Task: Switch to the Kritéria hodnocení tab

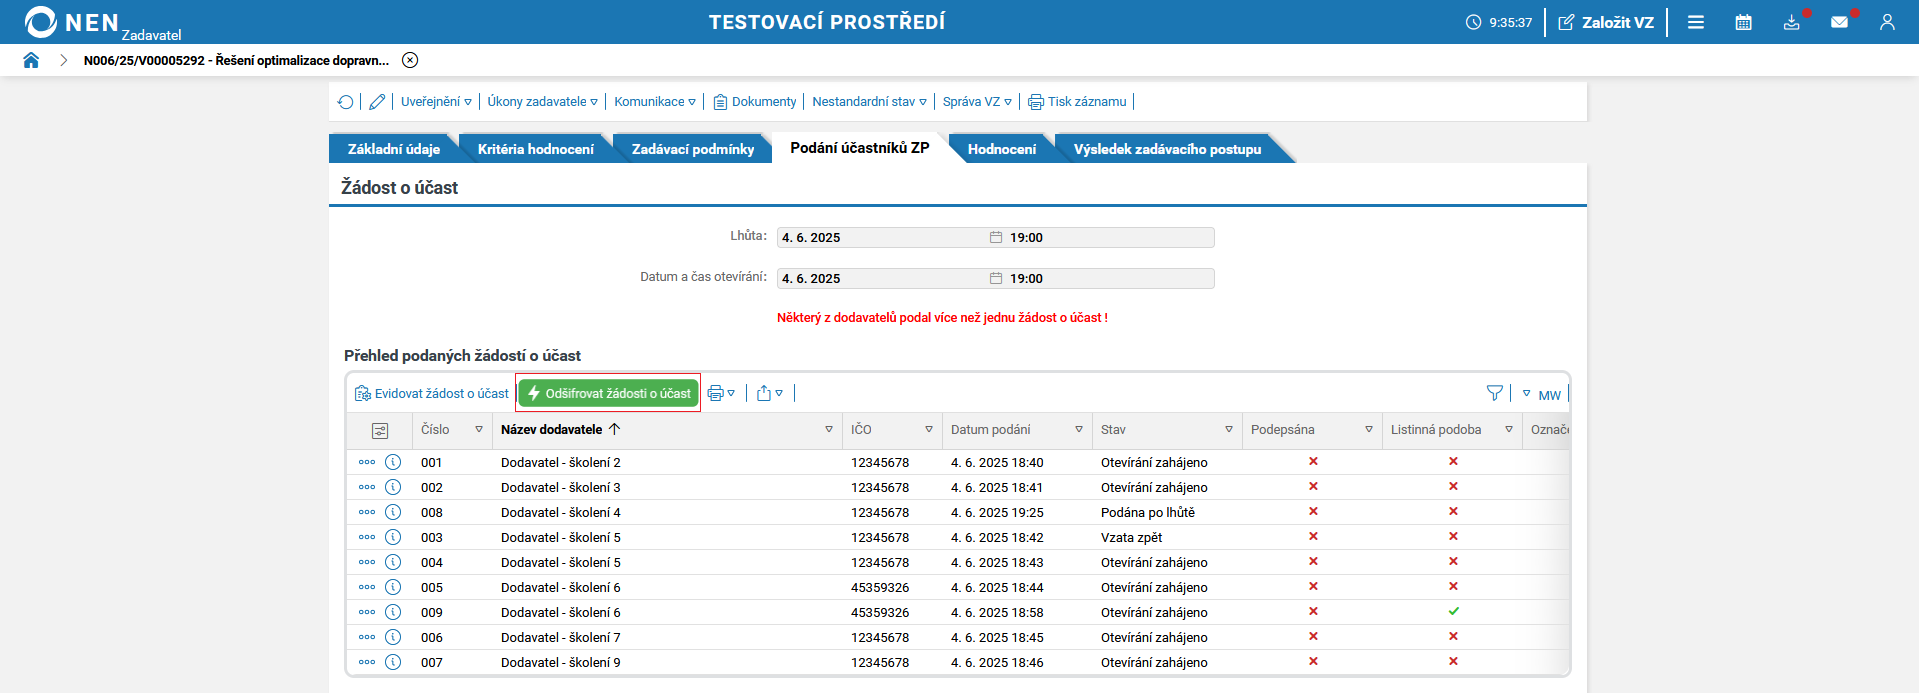Action: click(536, 149)
